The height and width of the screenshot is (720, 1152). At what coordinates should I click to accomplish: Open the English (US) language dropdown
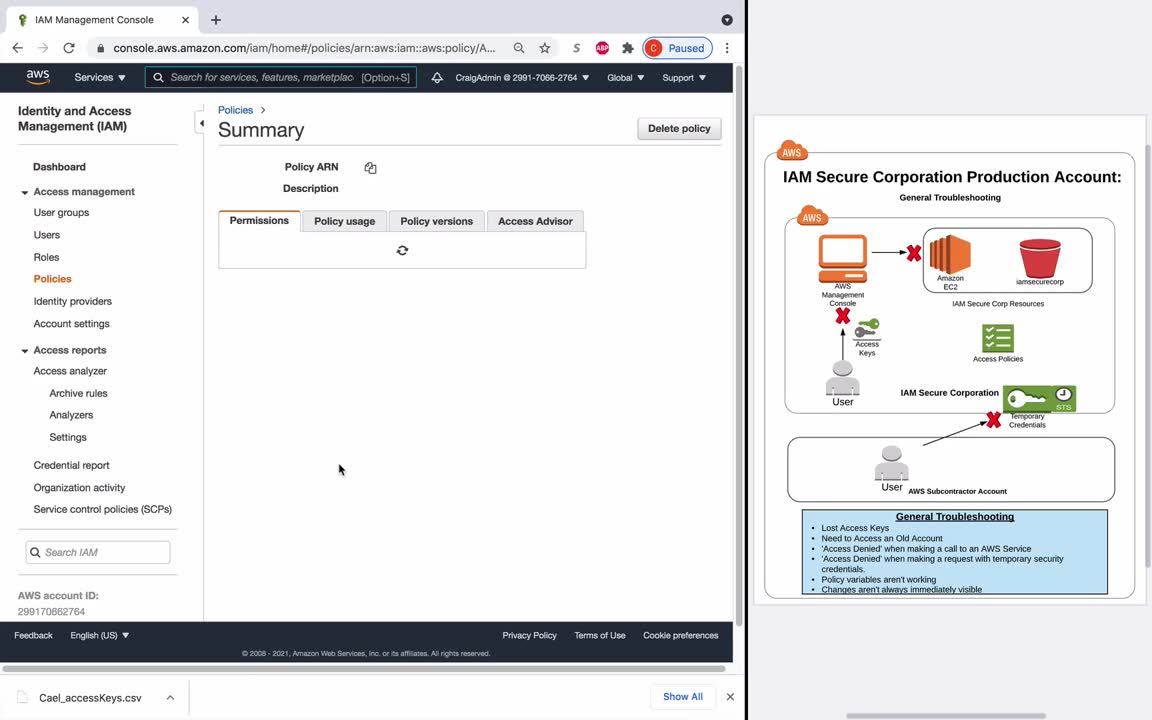tap(100, 636)
